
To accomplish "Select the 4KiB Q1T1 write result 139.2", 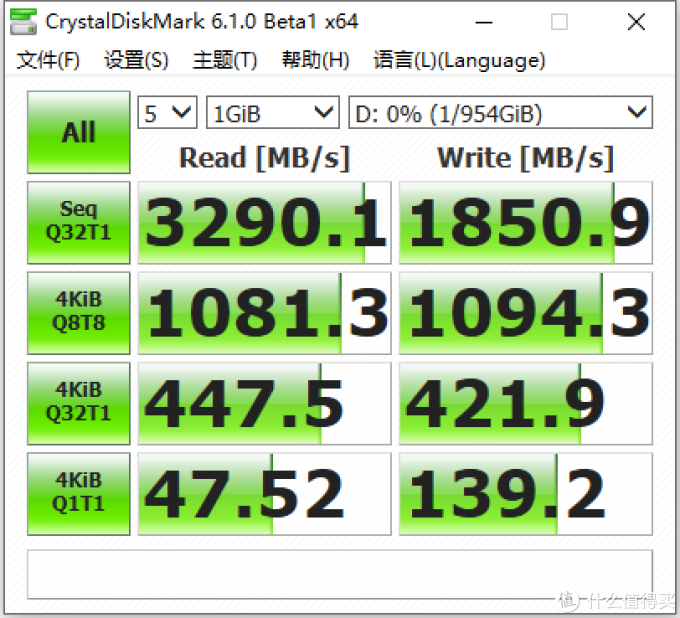I will (526, 494).
